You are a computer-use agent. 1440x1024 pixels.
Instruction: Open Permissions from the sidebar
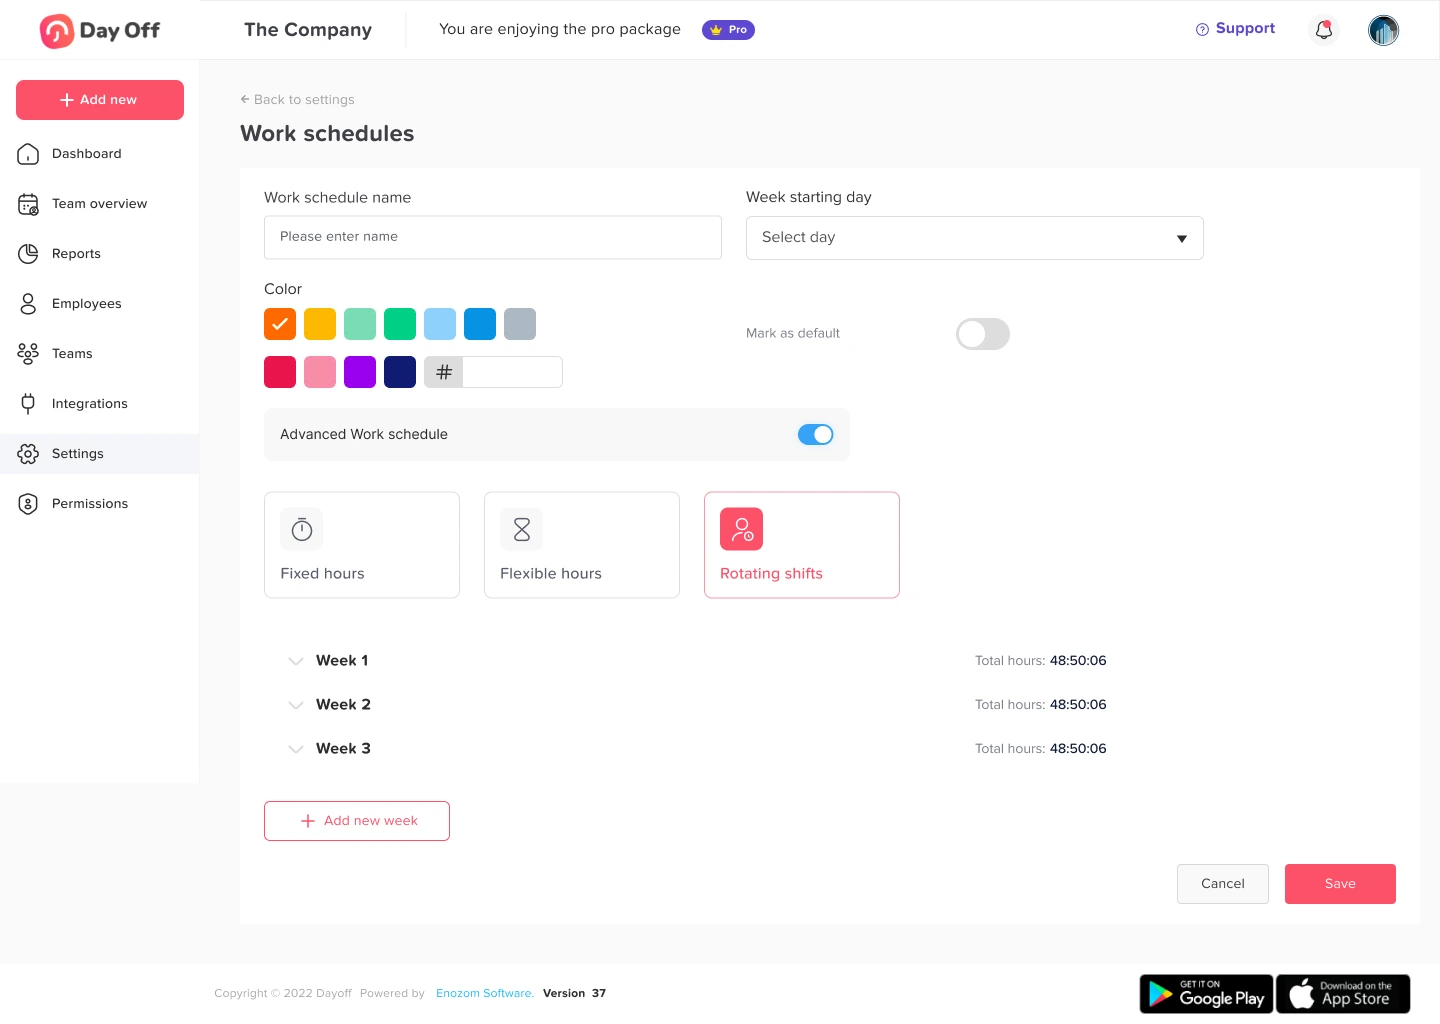(90, 504)
